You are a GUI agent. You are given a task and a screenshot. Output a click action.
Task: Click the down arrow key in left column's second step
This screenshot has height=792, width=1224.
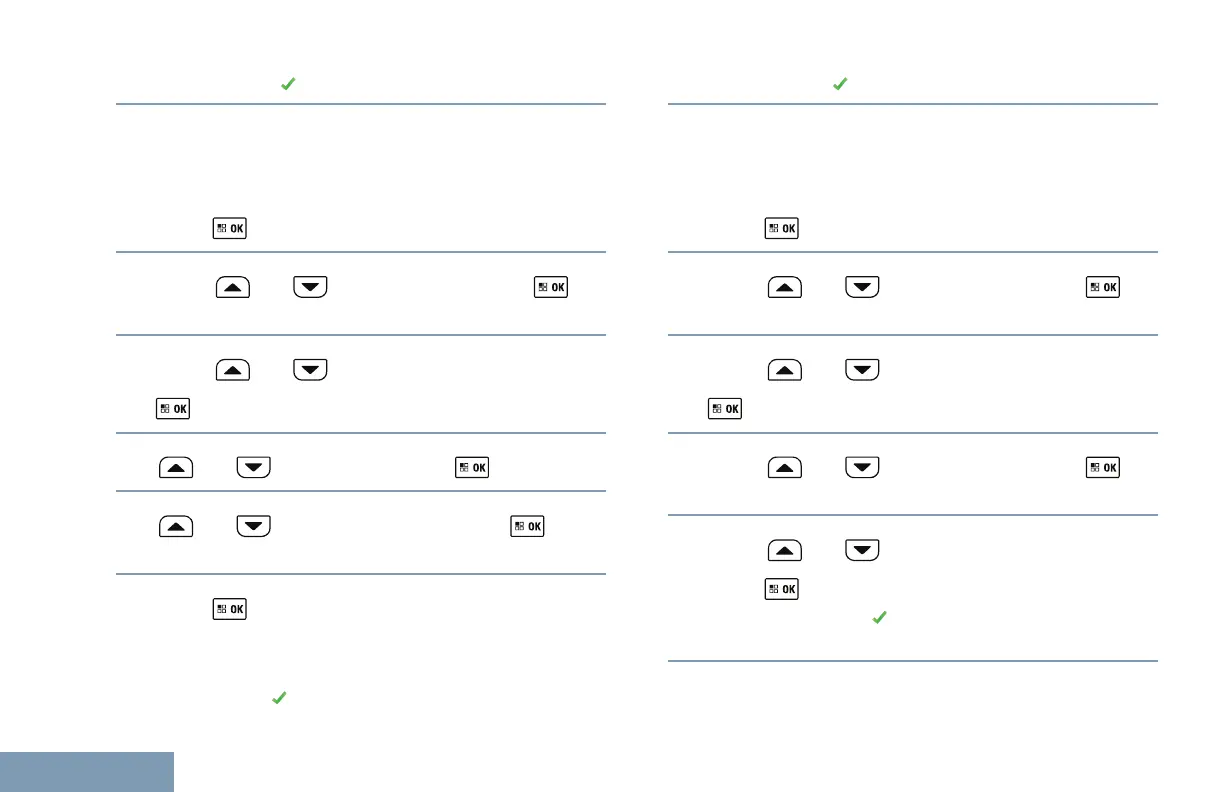click(x=310, y=288)
